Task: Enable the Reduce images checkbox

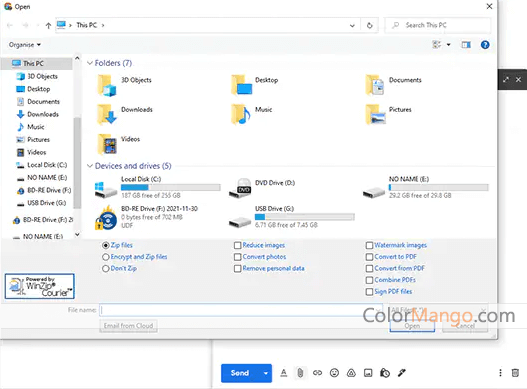Action: 238,245
